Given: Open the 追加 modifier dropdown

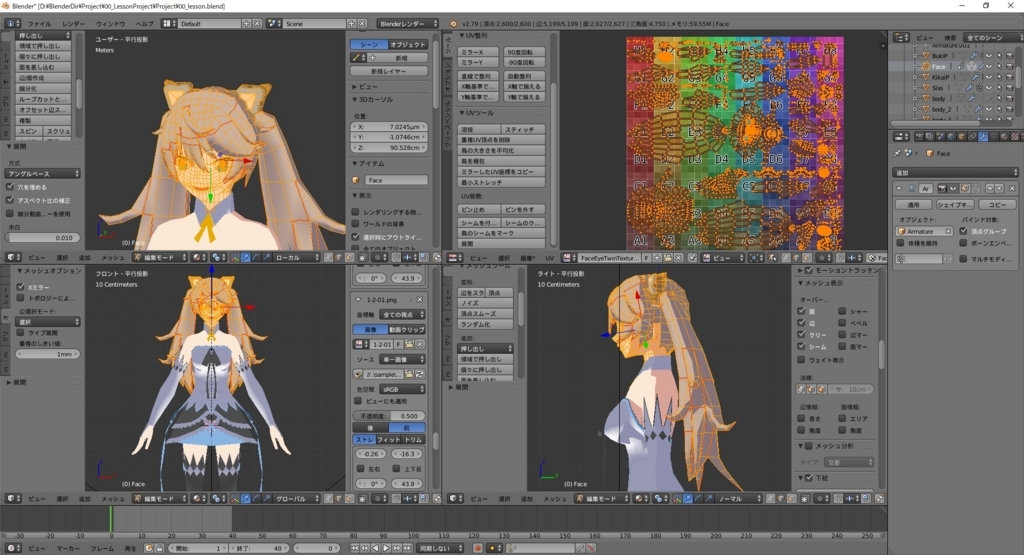Looking at the screenshot, I should pos(955,172).
